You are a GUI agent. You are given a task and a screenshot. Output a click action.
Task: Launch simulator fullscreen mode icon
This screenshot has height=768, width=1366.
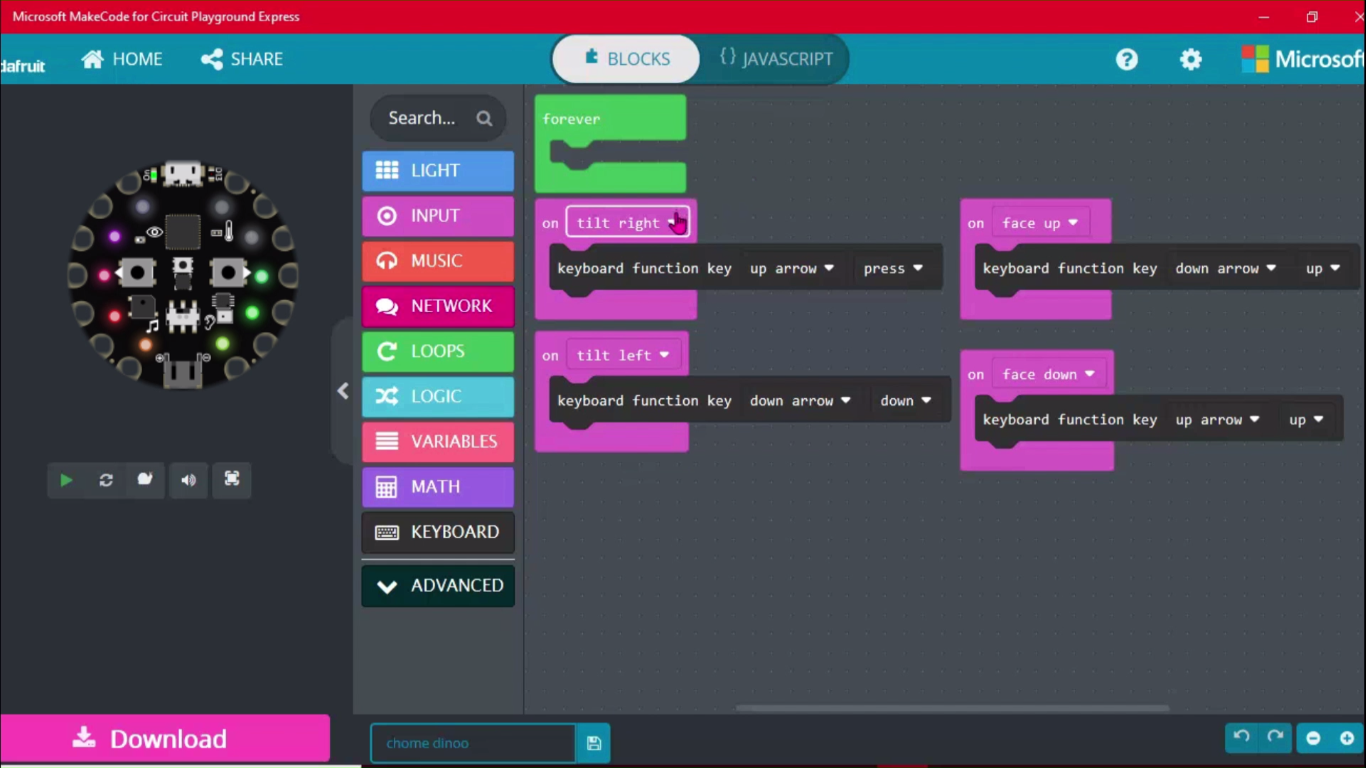pyautogui.click(x=232, y=480)
